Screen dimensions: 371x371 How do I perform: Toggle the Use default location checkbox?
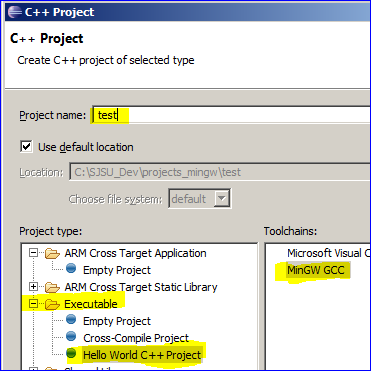(26, 147)
